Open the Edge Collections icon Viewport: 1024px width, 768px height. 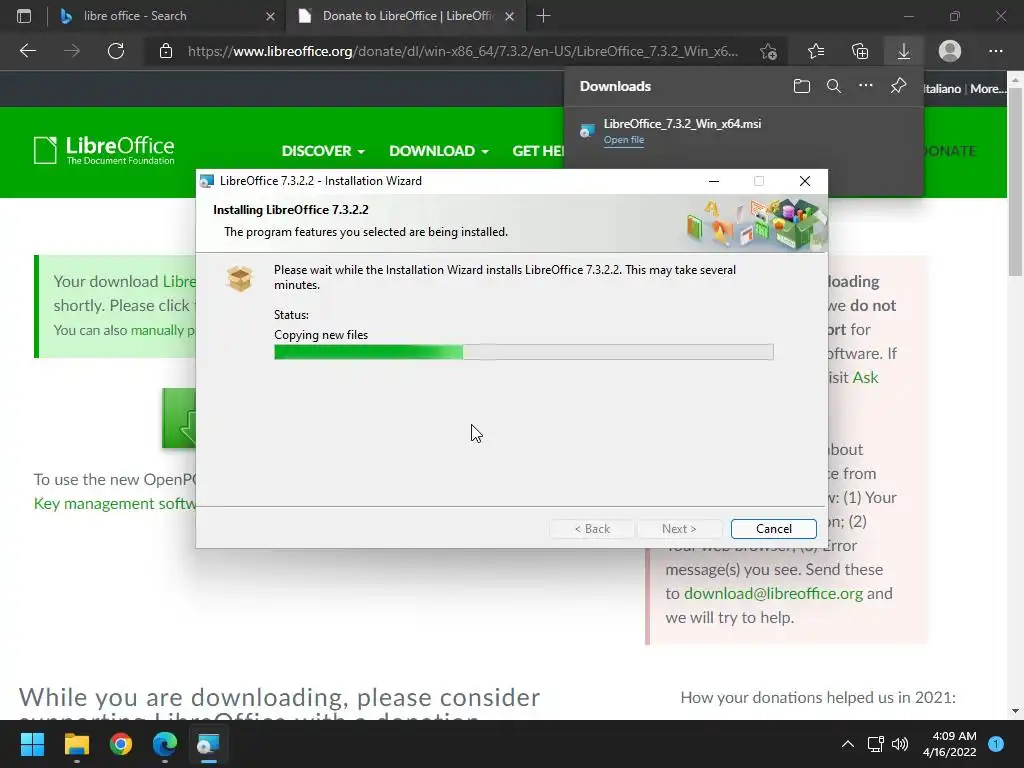(x=860, y=51)
